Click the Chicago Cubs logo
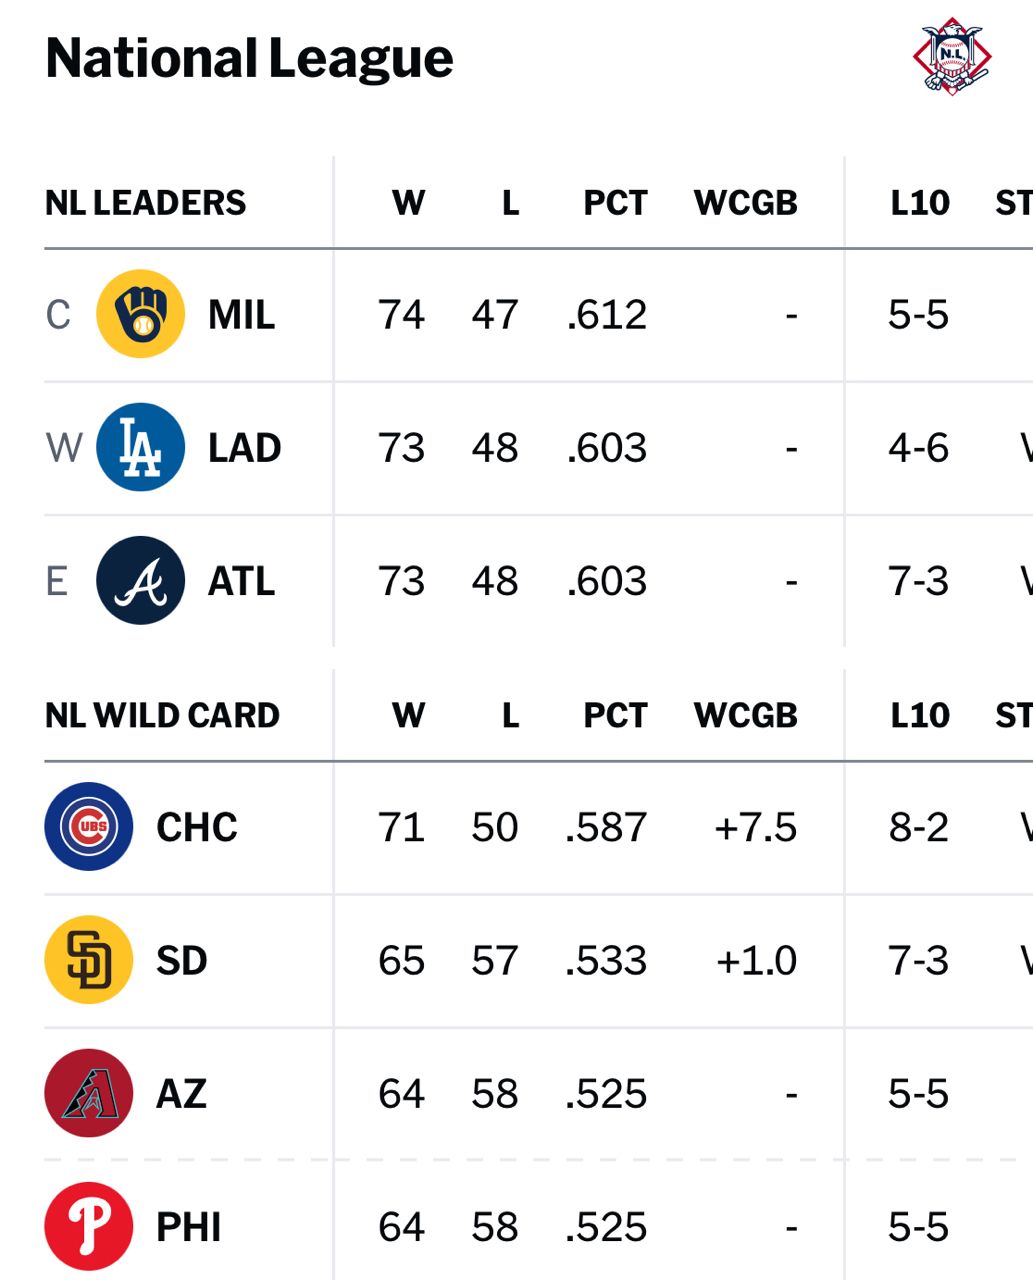Screen dimensions: 1033x1280 coord(89,827)
